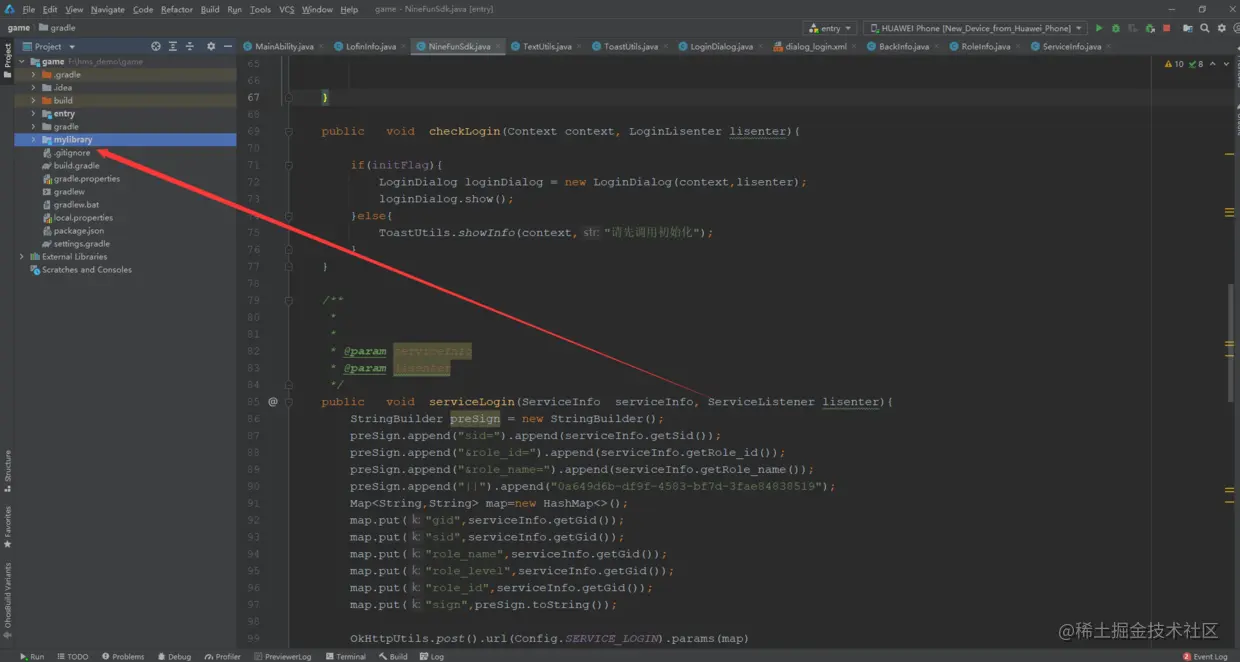Click the preSign variable on line 86

474,419
